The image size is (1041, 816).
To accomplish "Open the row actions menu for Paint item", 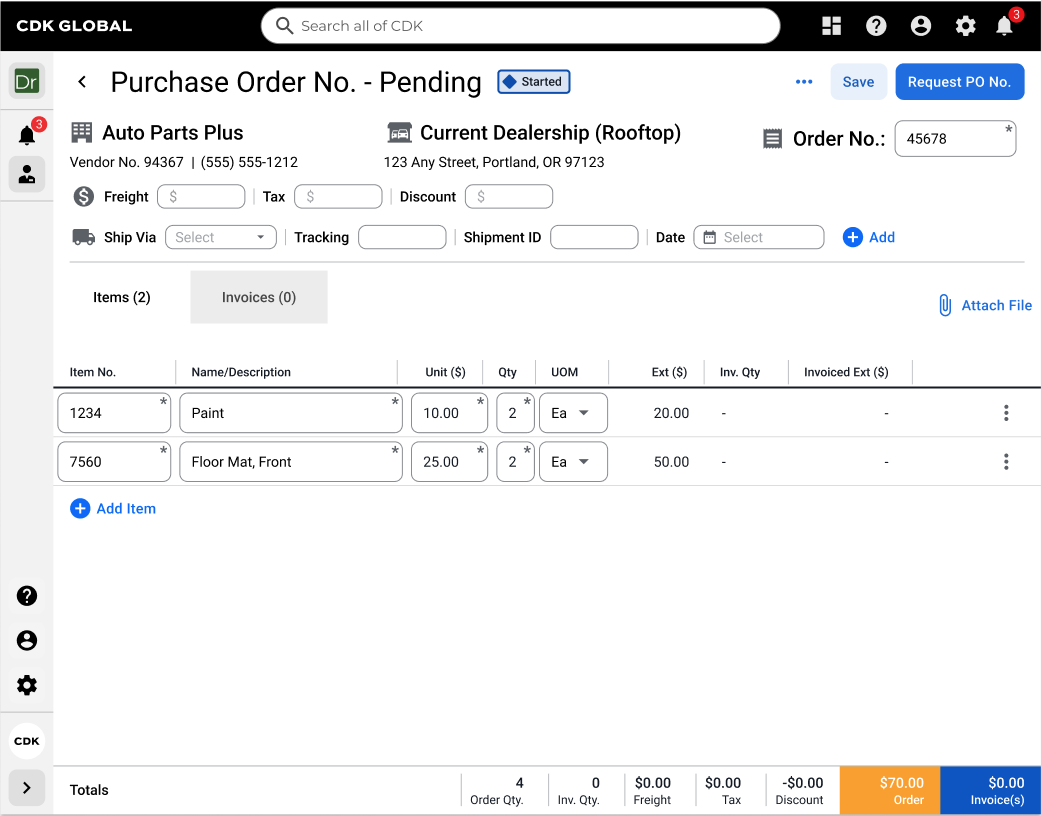I will 1006,412.
